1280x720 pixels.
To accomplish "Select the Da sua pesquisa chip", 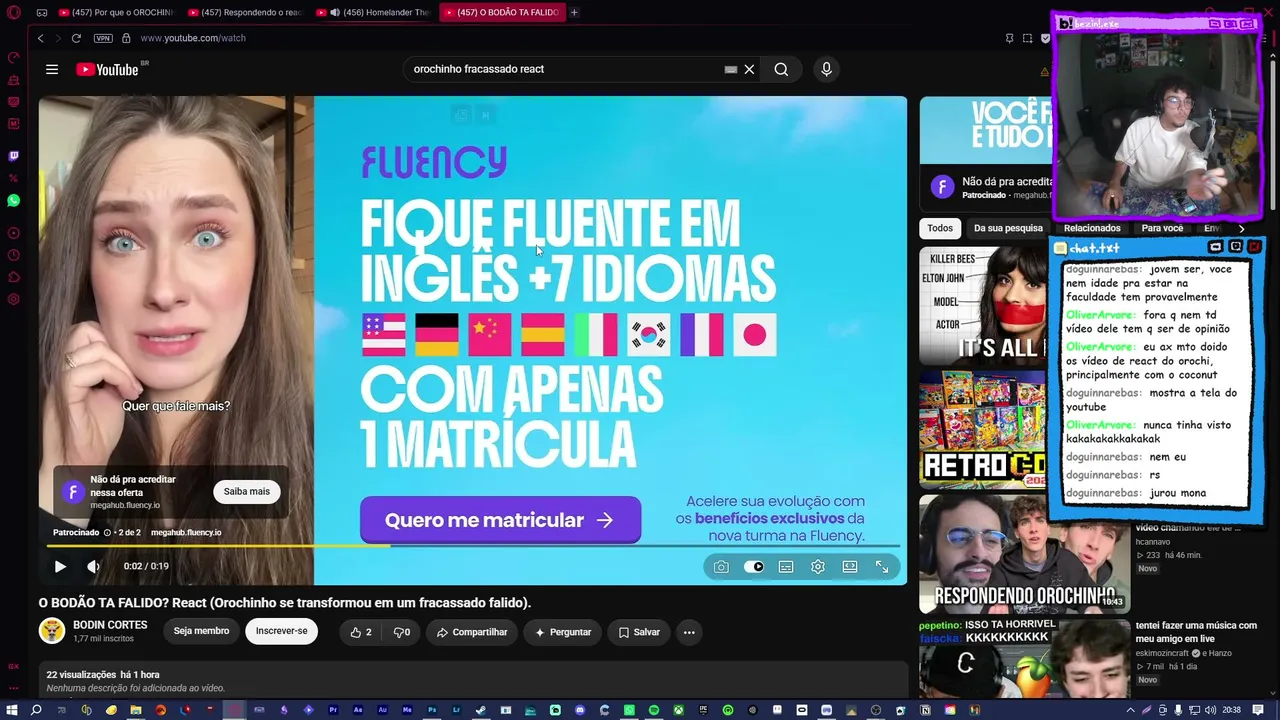I will click(x=1008, y=228).
